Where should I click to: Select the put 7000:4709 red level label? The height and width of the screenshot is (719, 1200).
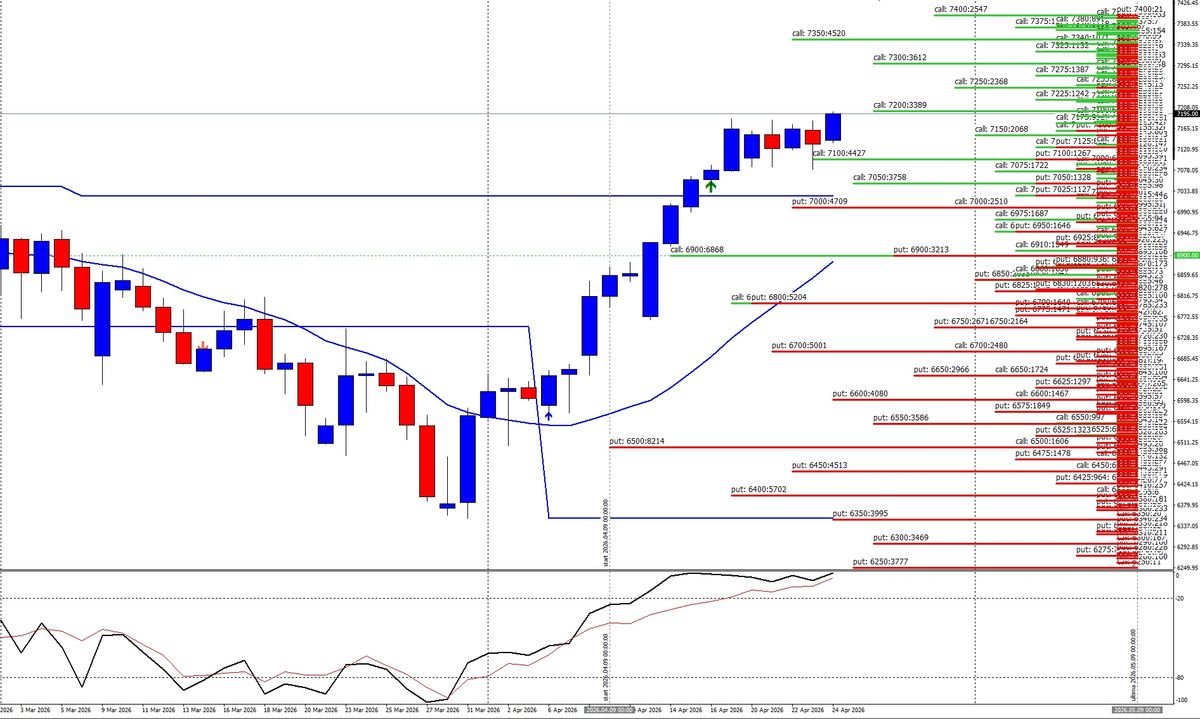(819, 202)
